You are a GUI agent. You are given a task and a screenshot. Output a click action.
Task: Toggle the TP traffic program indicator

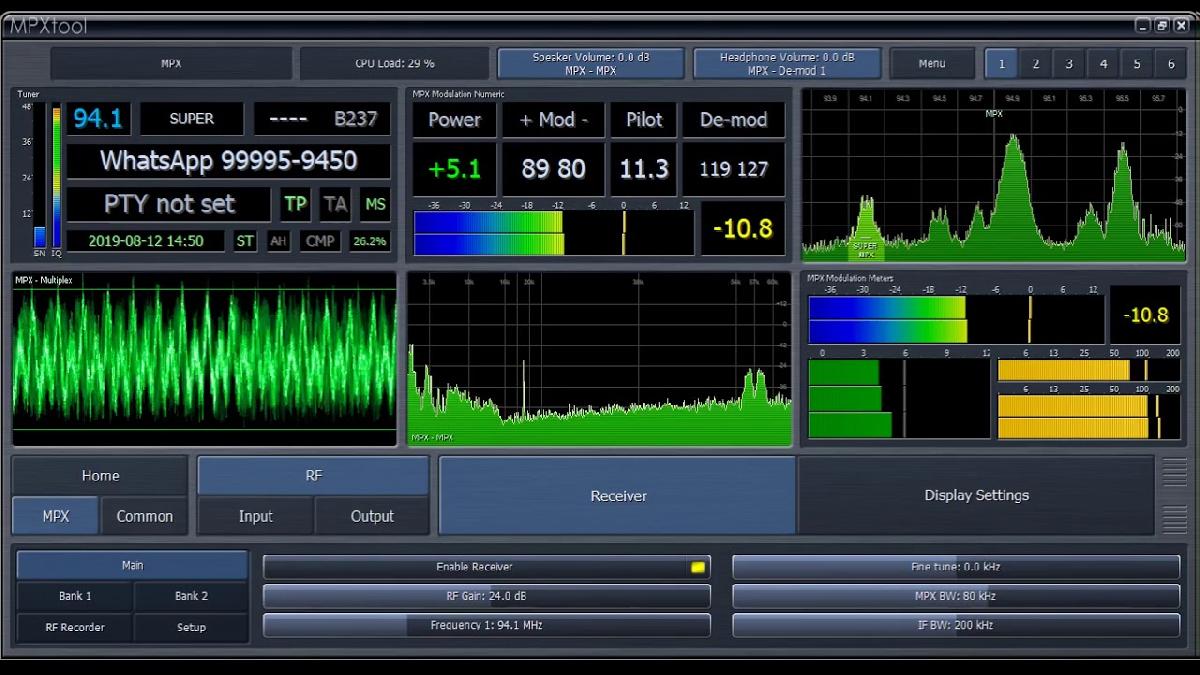pos(295,204)
